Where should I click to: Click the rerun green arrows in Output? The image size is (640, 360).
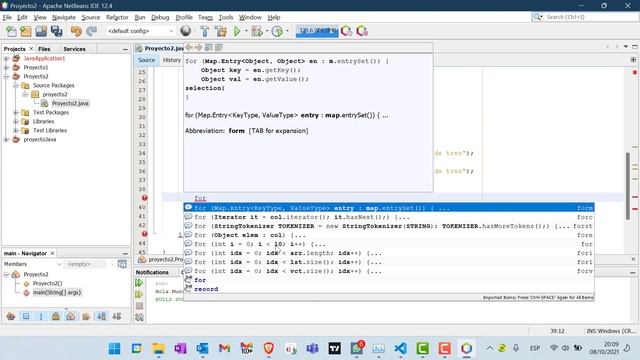pyautogui.click(x=139, y=283)
